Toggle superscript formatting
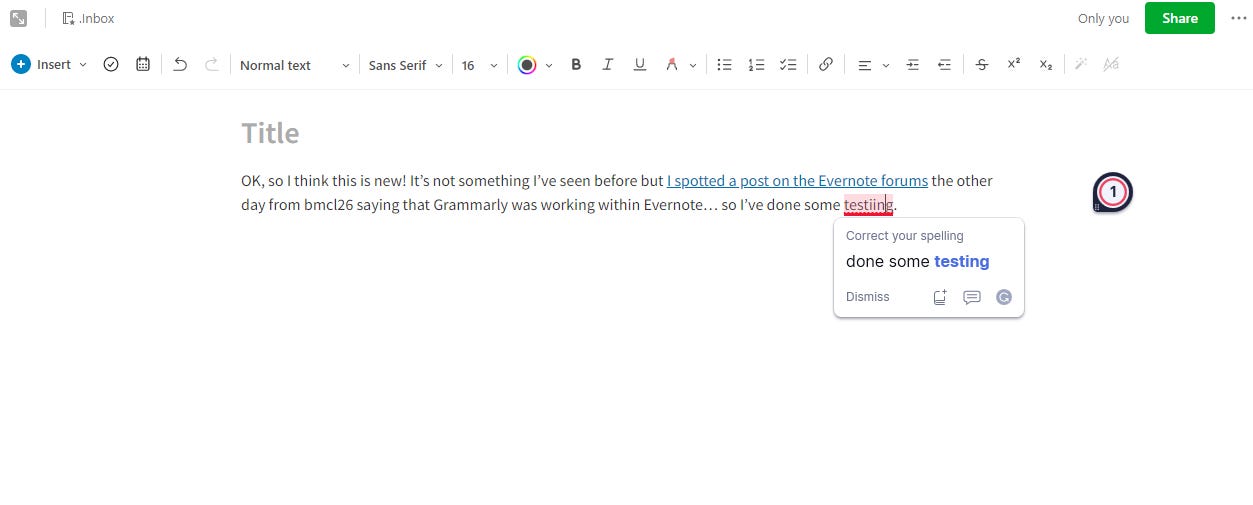This screenshot has height=505, width=1253. click(x=1014, y=64)
